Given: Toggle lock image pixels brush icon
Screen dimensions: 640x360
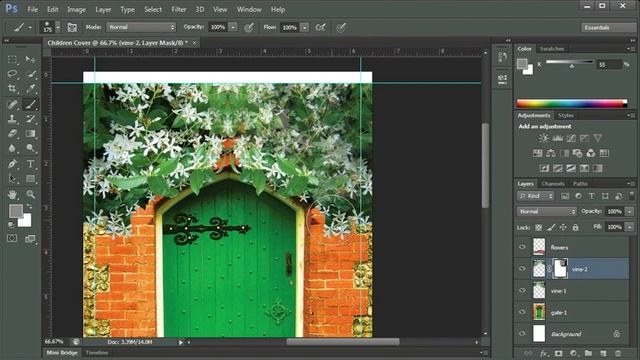Looking at the screenshot, I should click(551, 227).
